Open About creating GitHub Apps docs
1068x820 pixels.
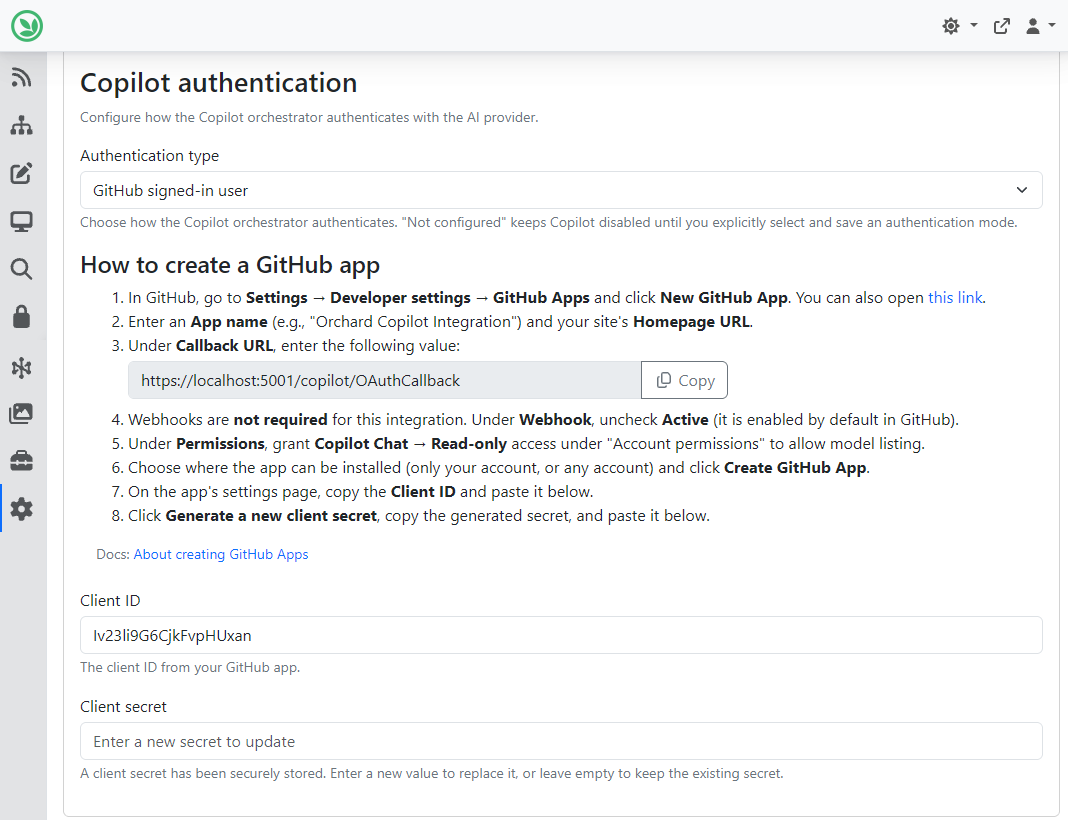[221, 554]
